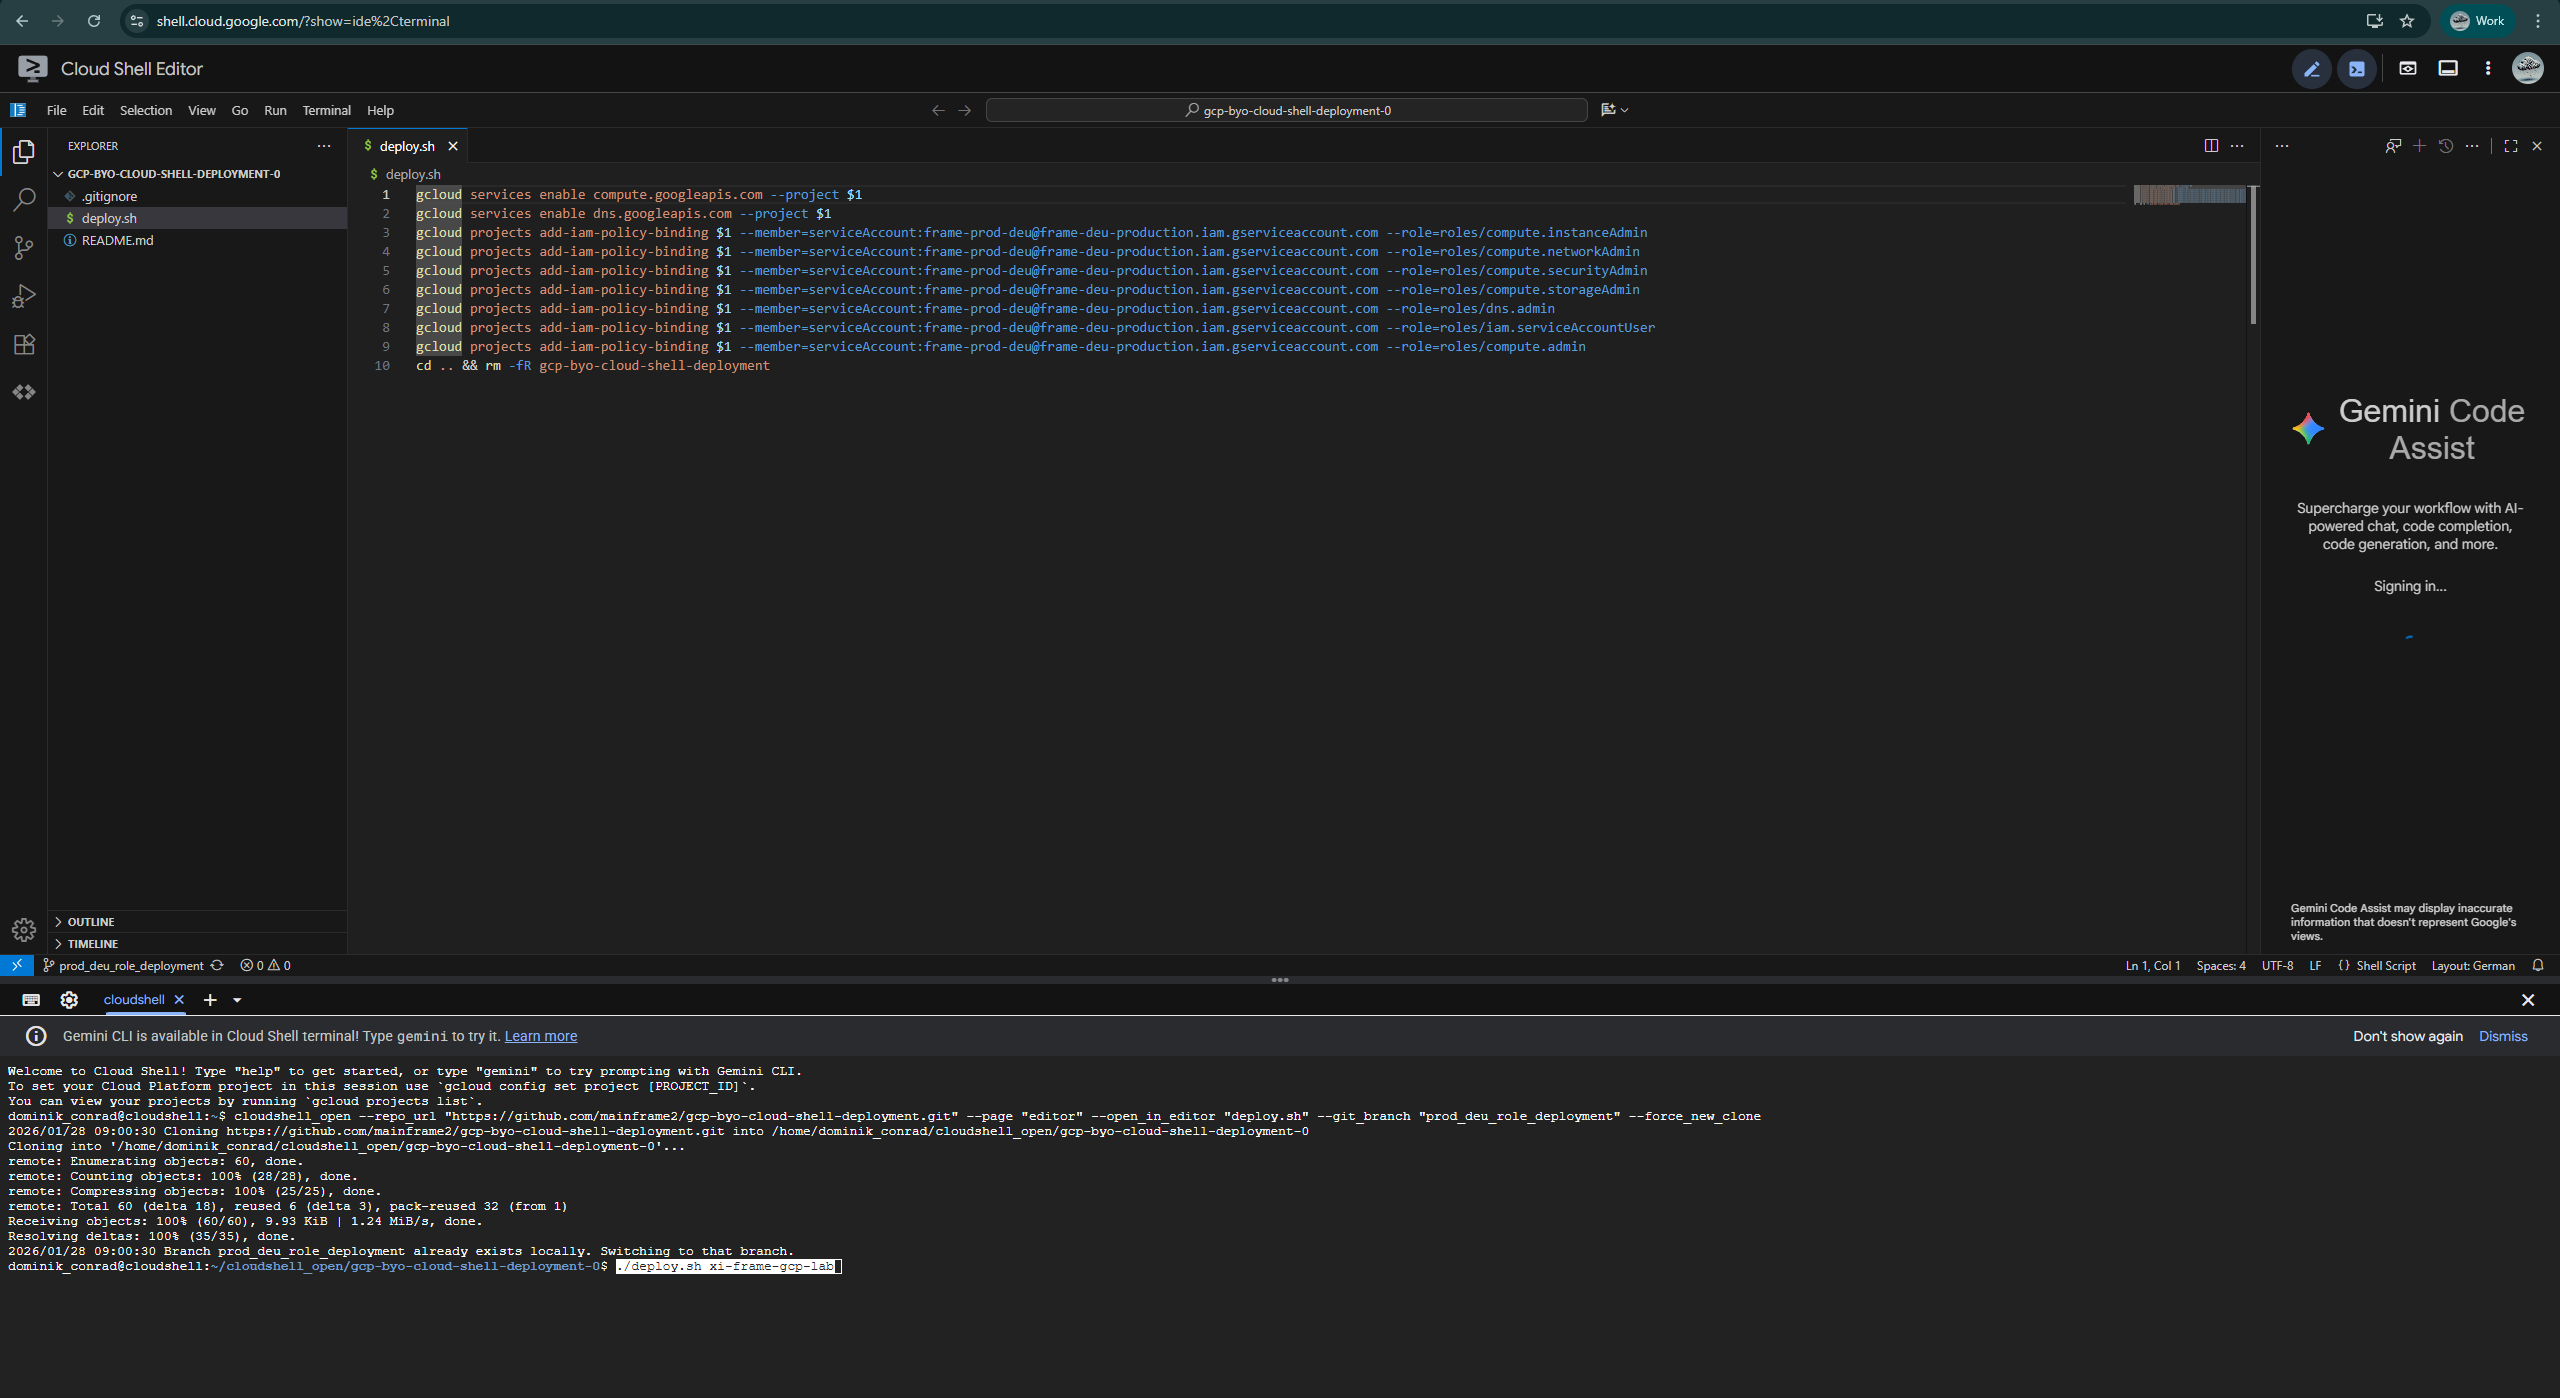
Task: Select the cloudshell terminal tab
Action: click(133, 1000)
